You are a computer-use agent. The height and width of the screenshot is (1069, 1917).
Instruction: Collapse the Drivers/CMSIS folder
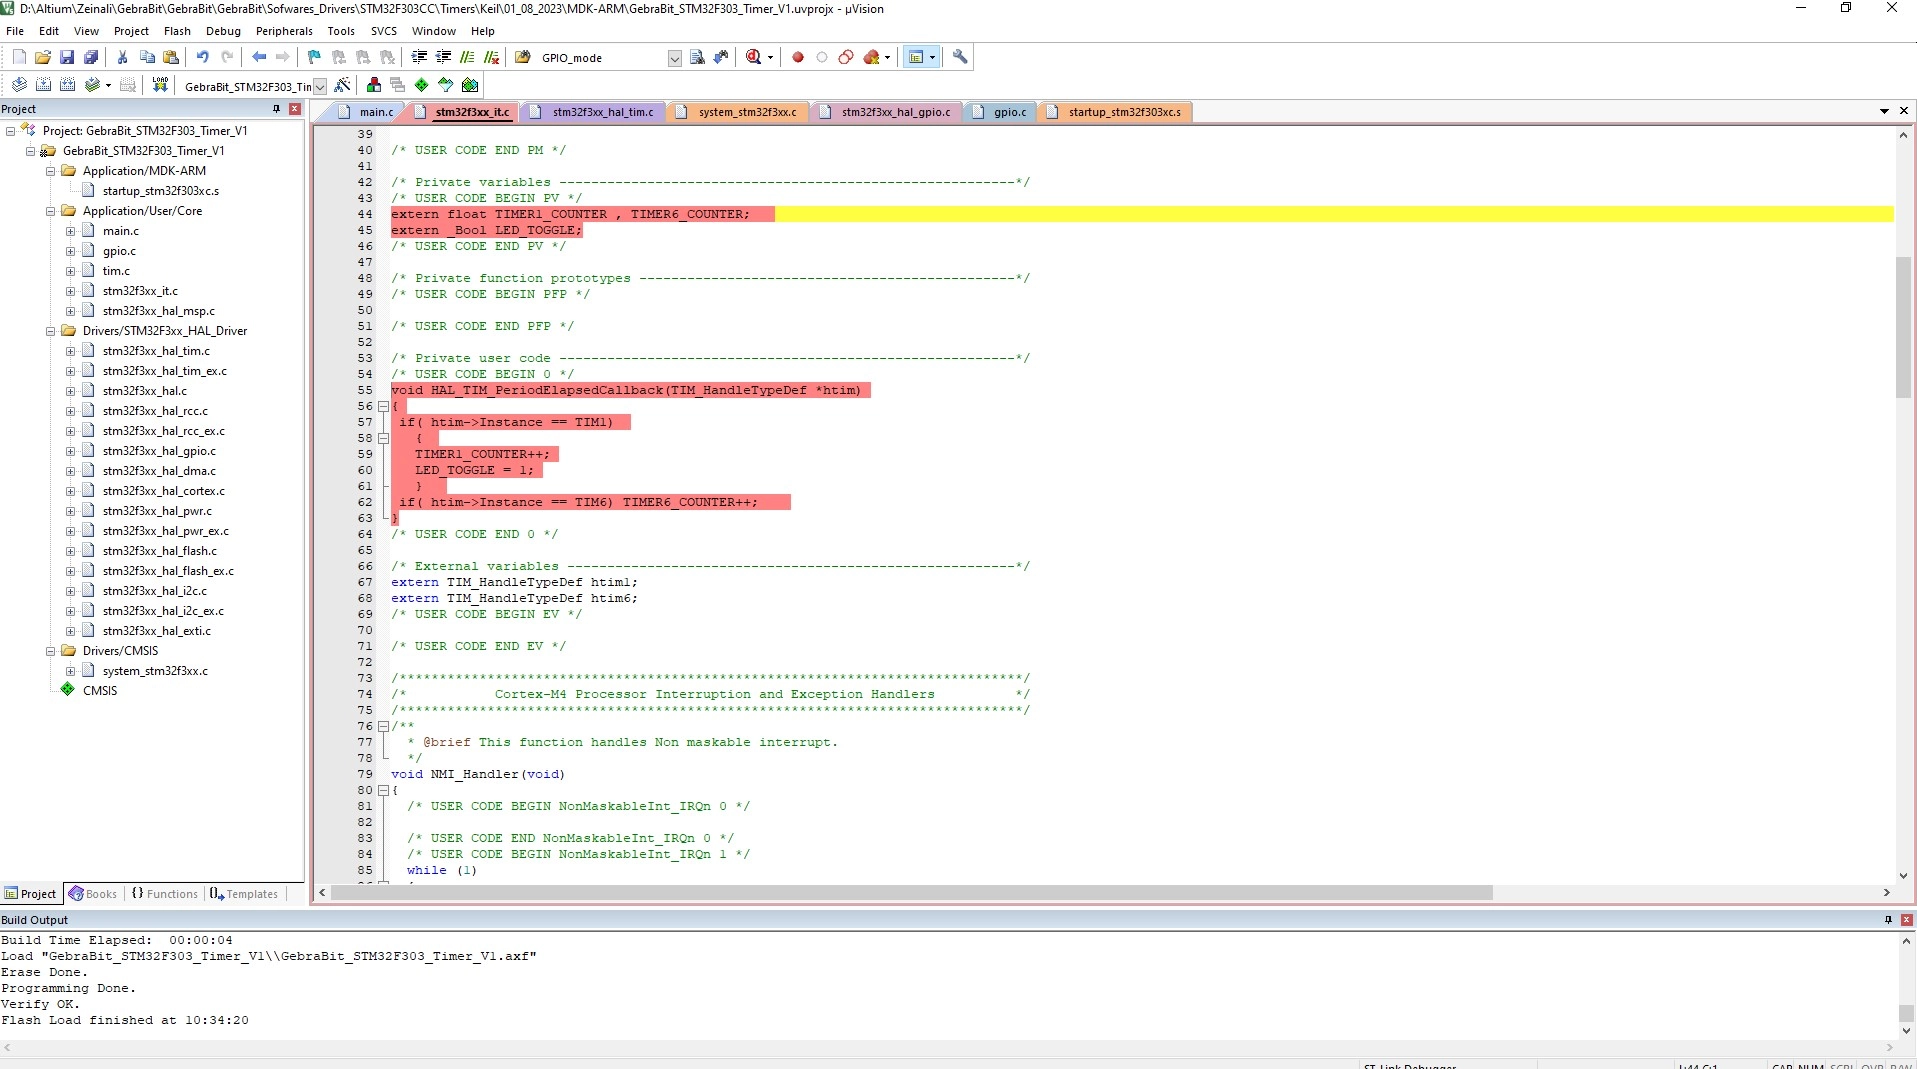(x=50, y=651)
